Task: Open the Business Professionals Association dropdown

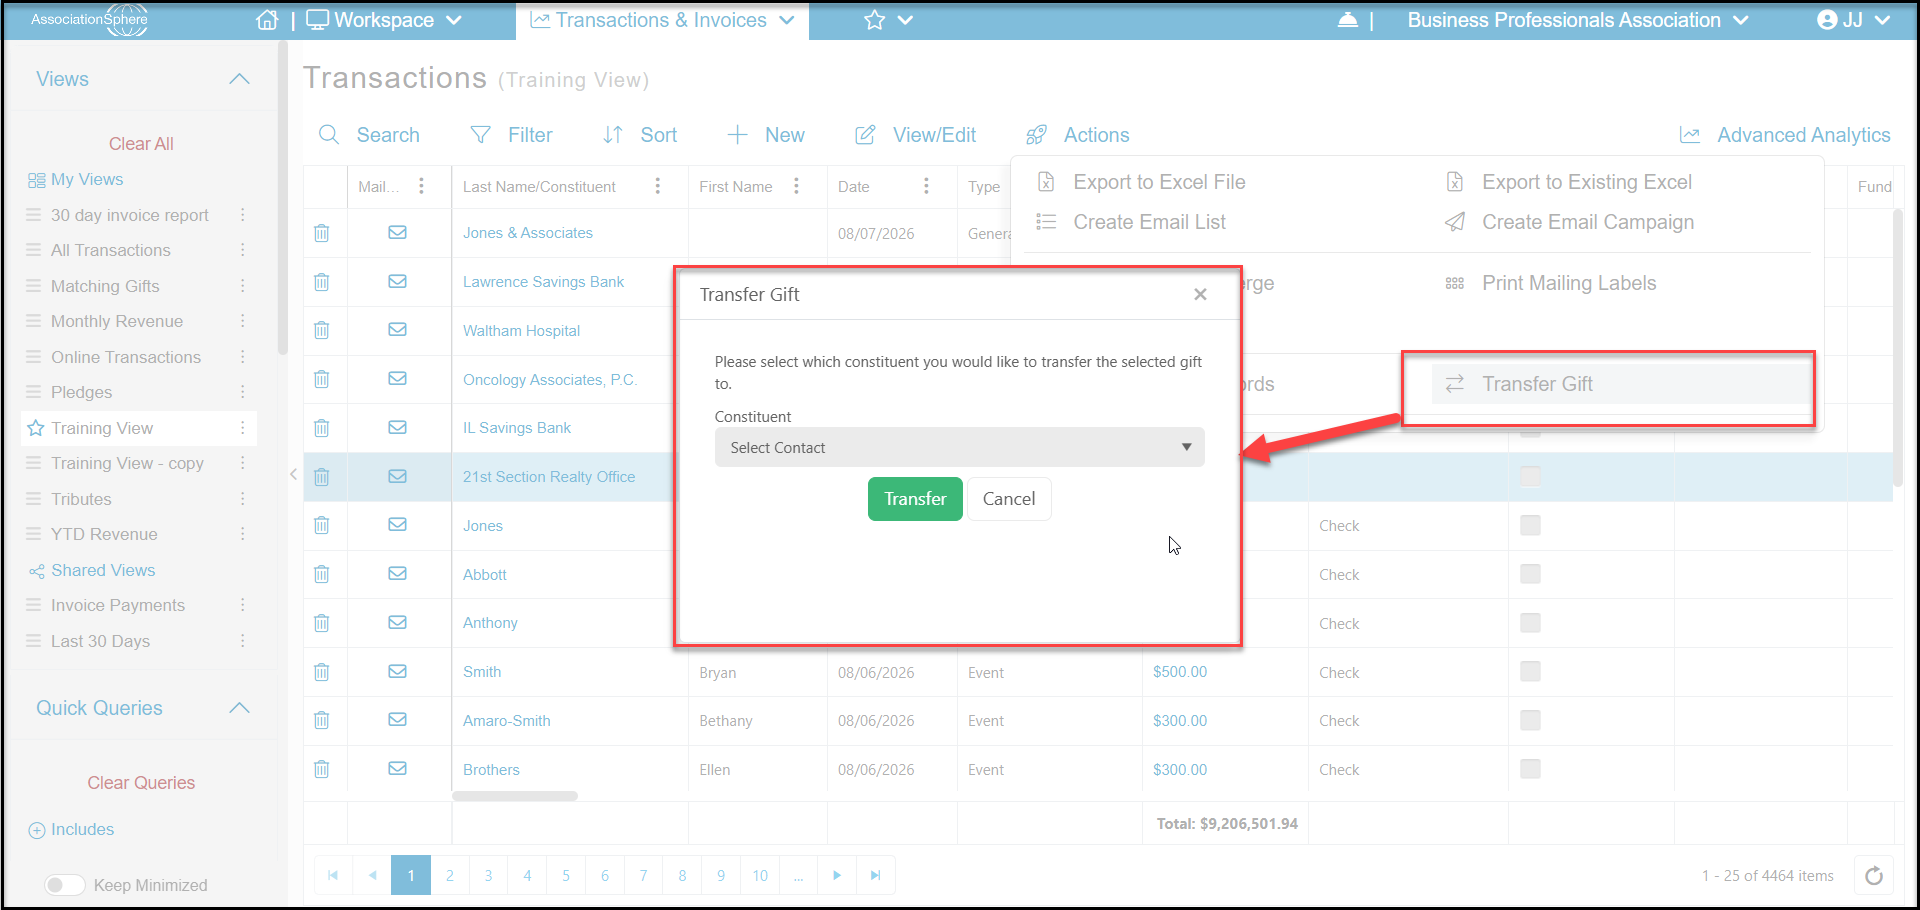Action: 1578,20
